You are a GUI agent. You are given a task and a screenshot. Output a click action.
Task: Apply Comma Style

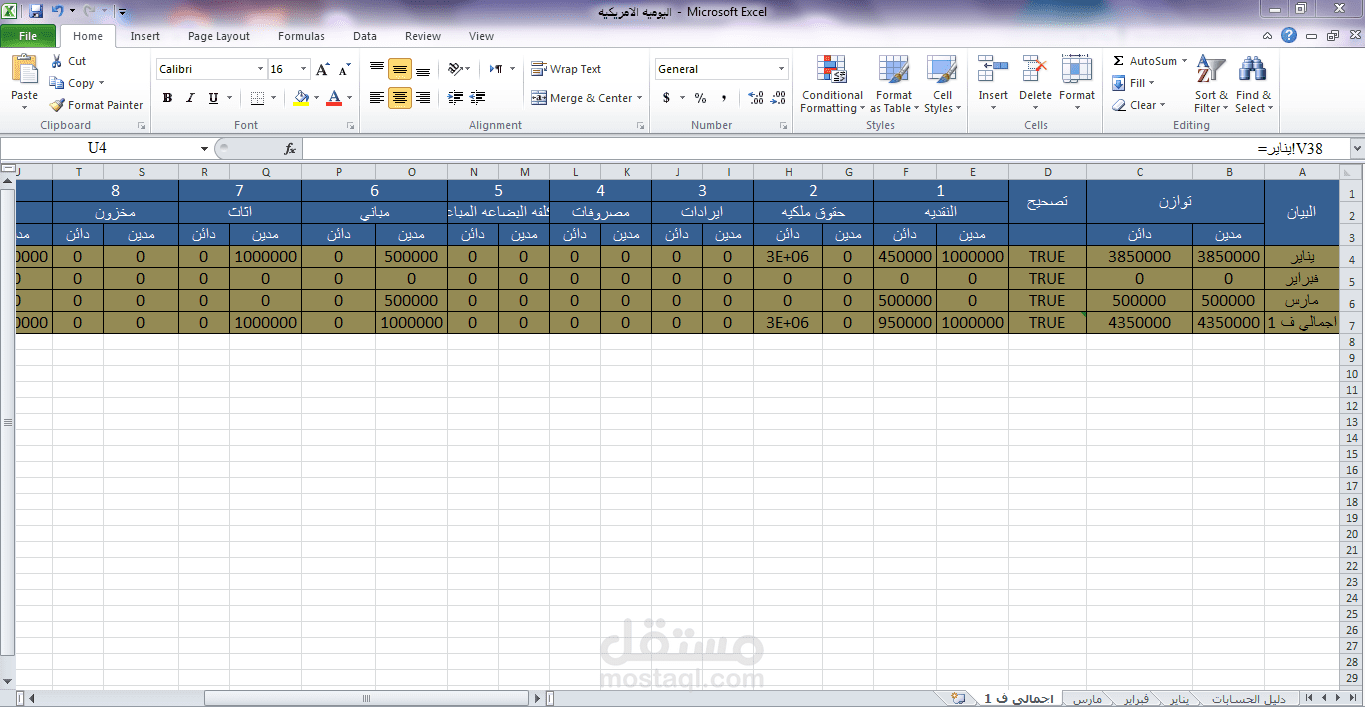coord(723,98)
